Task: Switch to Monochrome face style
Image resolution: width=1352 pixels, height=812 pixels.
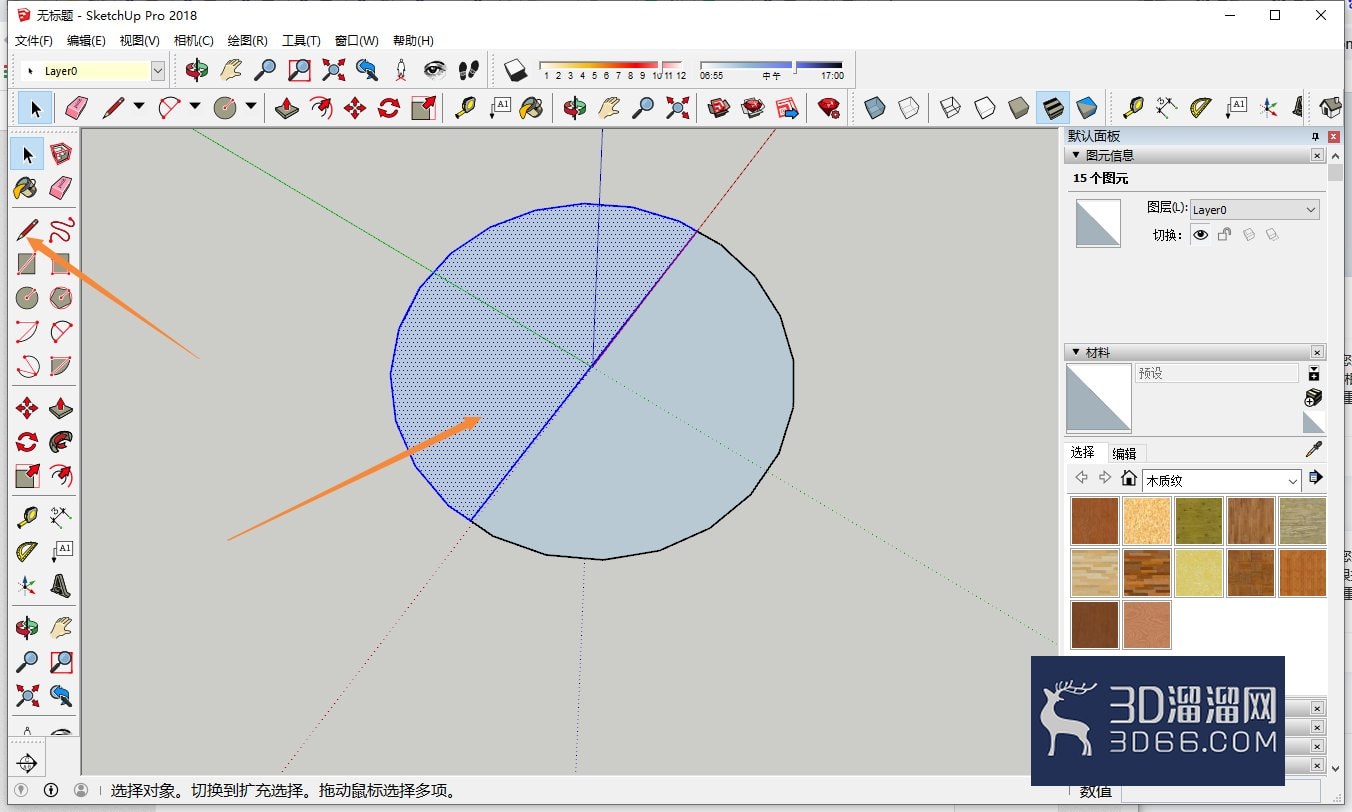Action: point(1087,107)
